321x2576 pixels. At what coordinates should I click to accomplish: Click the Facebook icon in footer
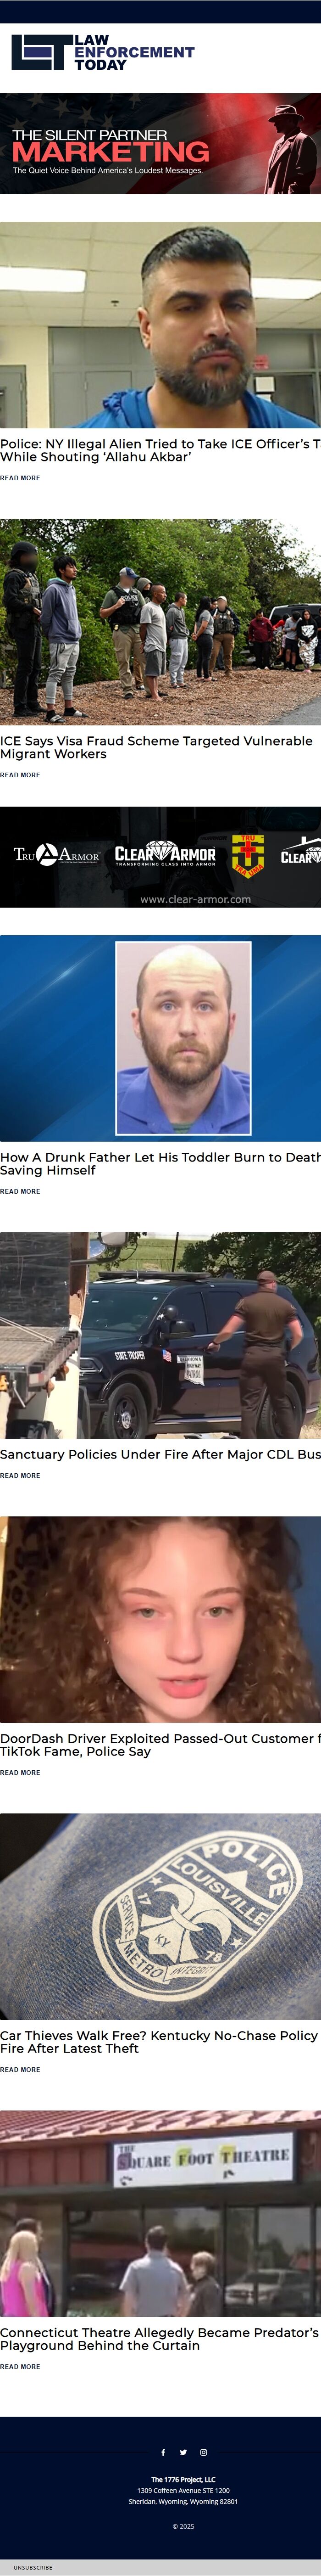point(163,2452)
